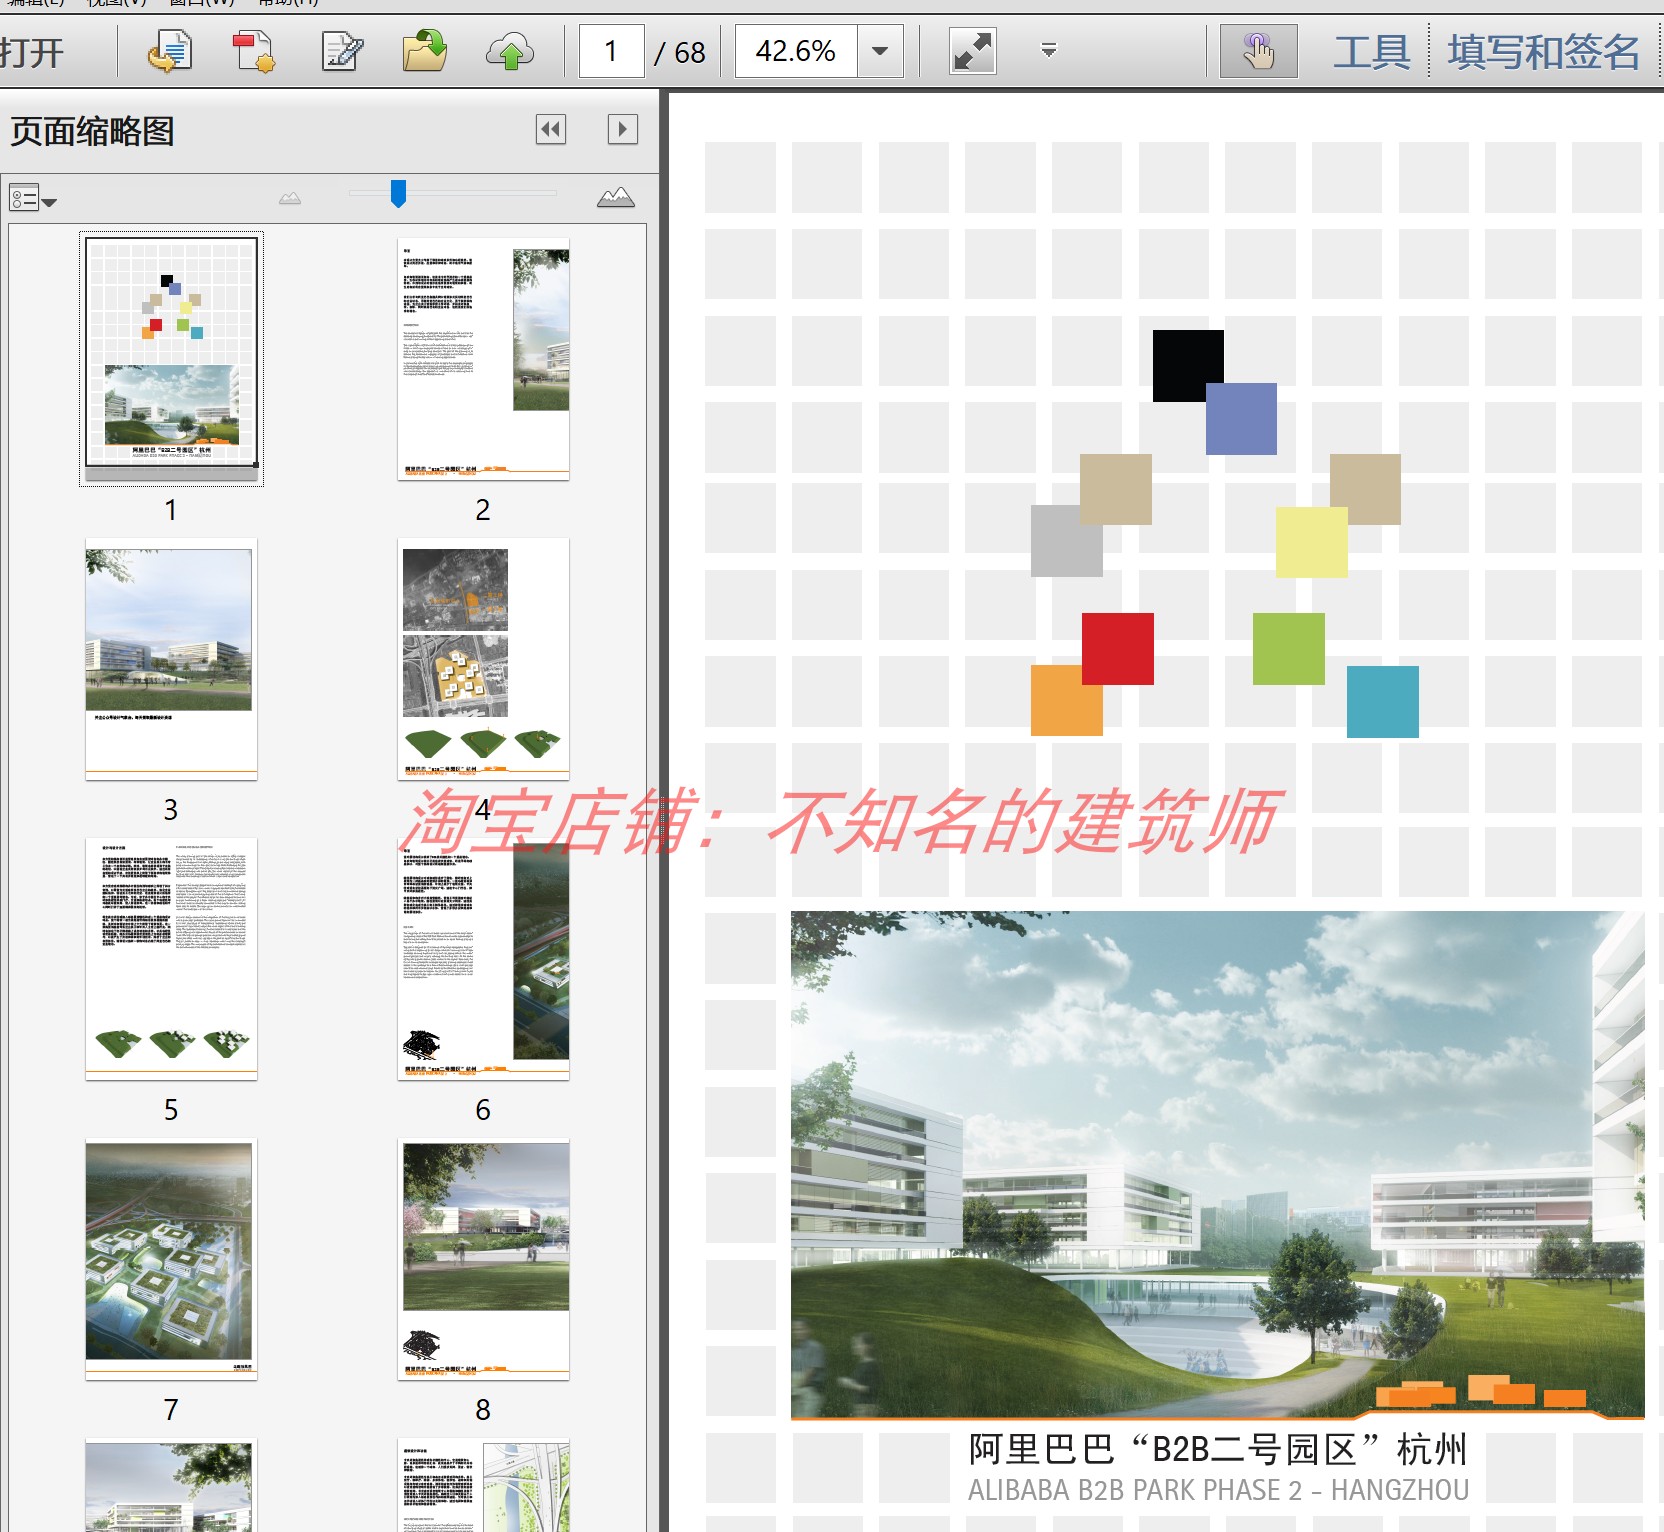Click the fit-page expand arrows icon
Image resolution: width=1664 pixels, height=1532 pixels.
(x=972, y=51)
